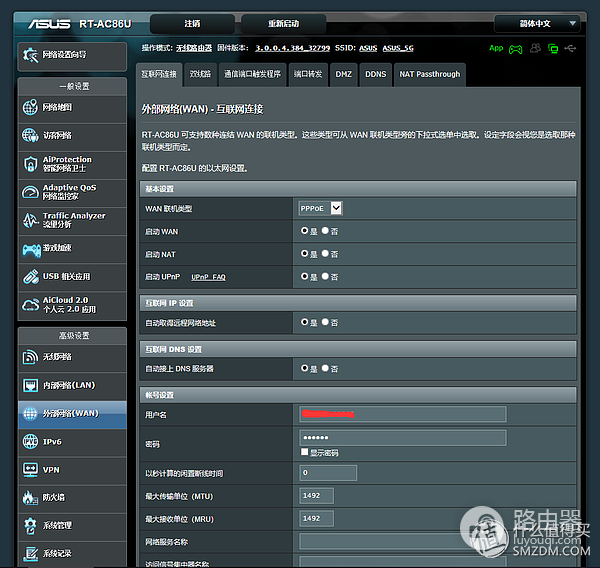
Task: Select 否 for automatic DNS server connection
Action: click(326, 368)
